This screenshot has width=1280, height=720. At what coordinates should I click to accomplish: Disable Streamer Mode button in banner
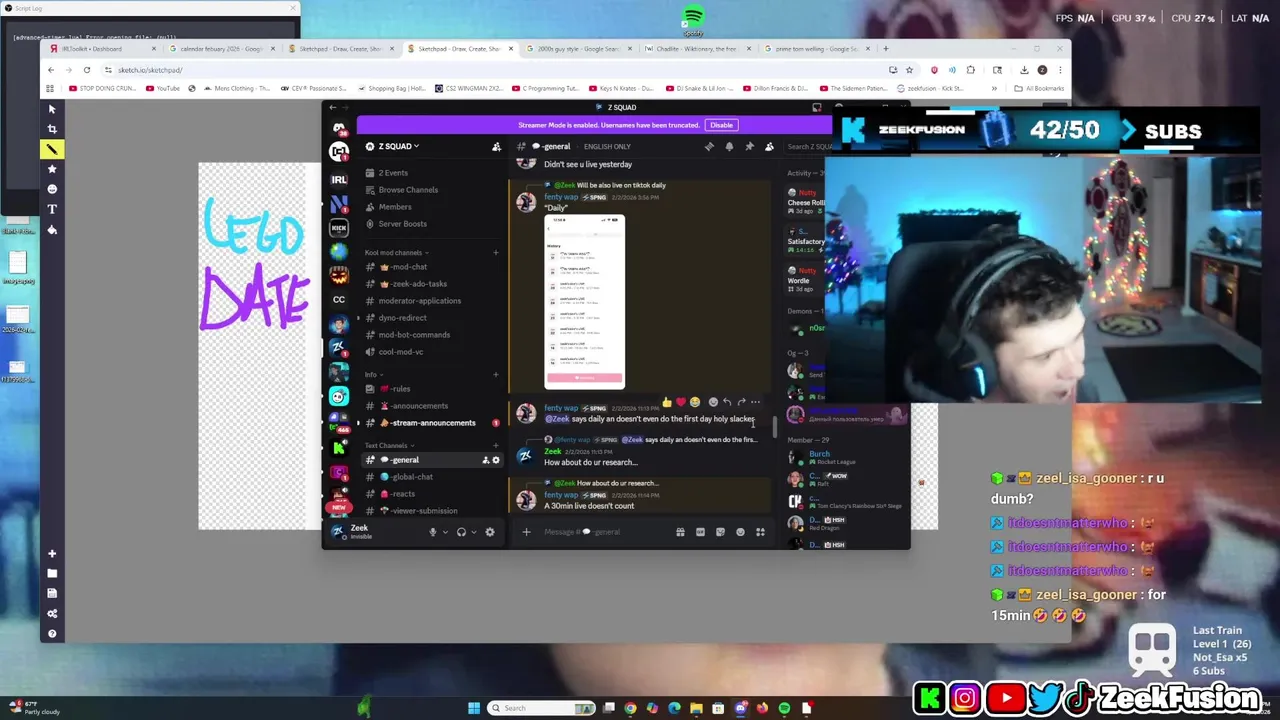(721, 125)
